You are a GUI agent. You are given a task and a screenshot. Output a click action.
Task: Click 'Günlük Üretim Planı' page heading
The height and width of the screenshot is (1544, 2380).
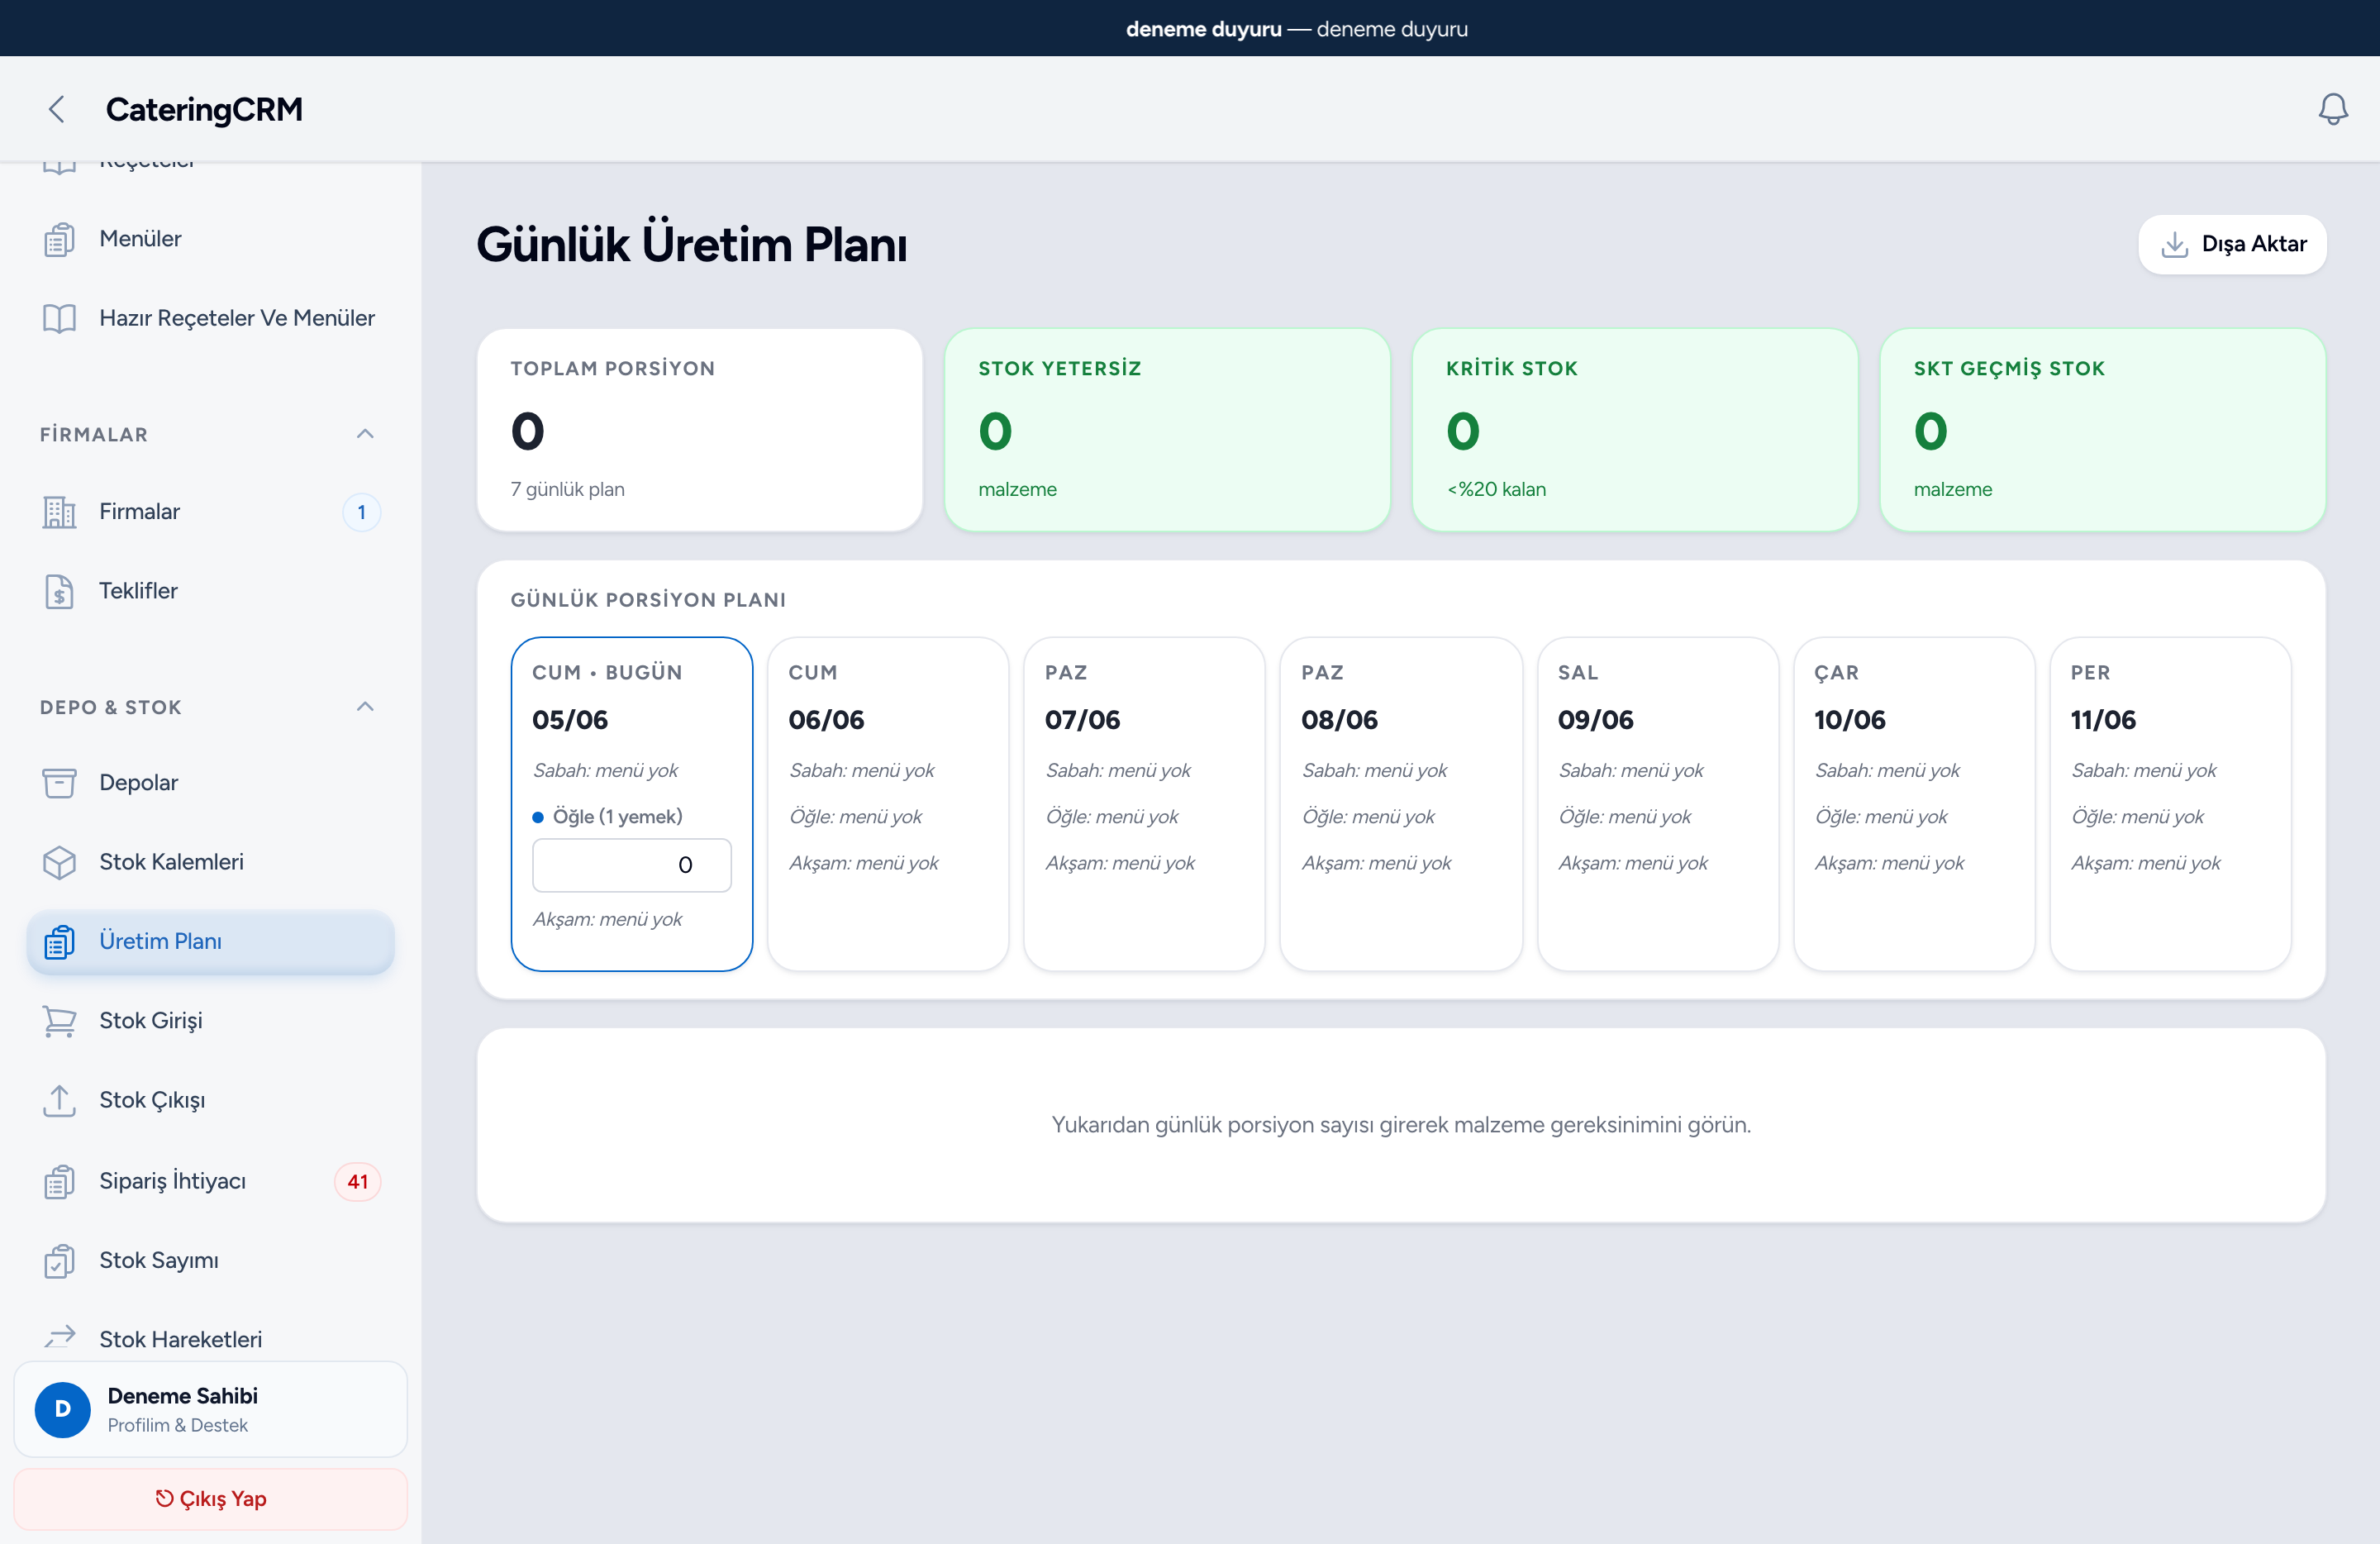pyautogui.click(x=692, y=244)
